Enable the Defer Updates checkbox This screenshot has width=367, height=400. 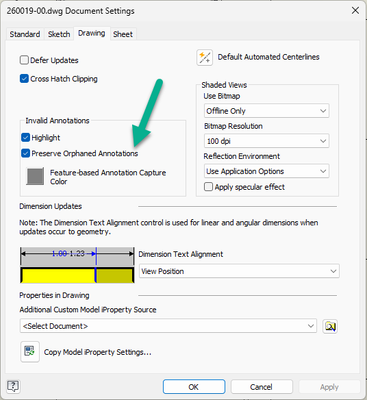(x=24, y=60)
